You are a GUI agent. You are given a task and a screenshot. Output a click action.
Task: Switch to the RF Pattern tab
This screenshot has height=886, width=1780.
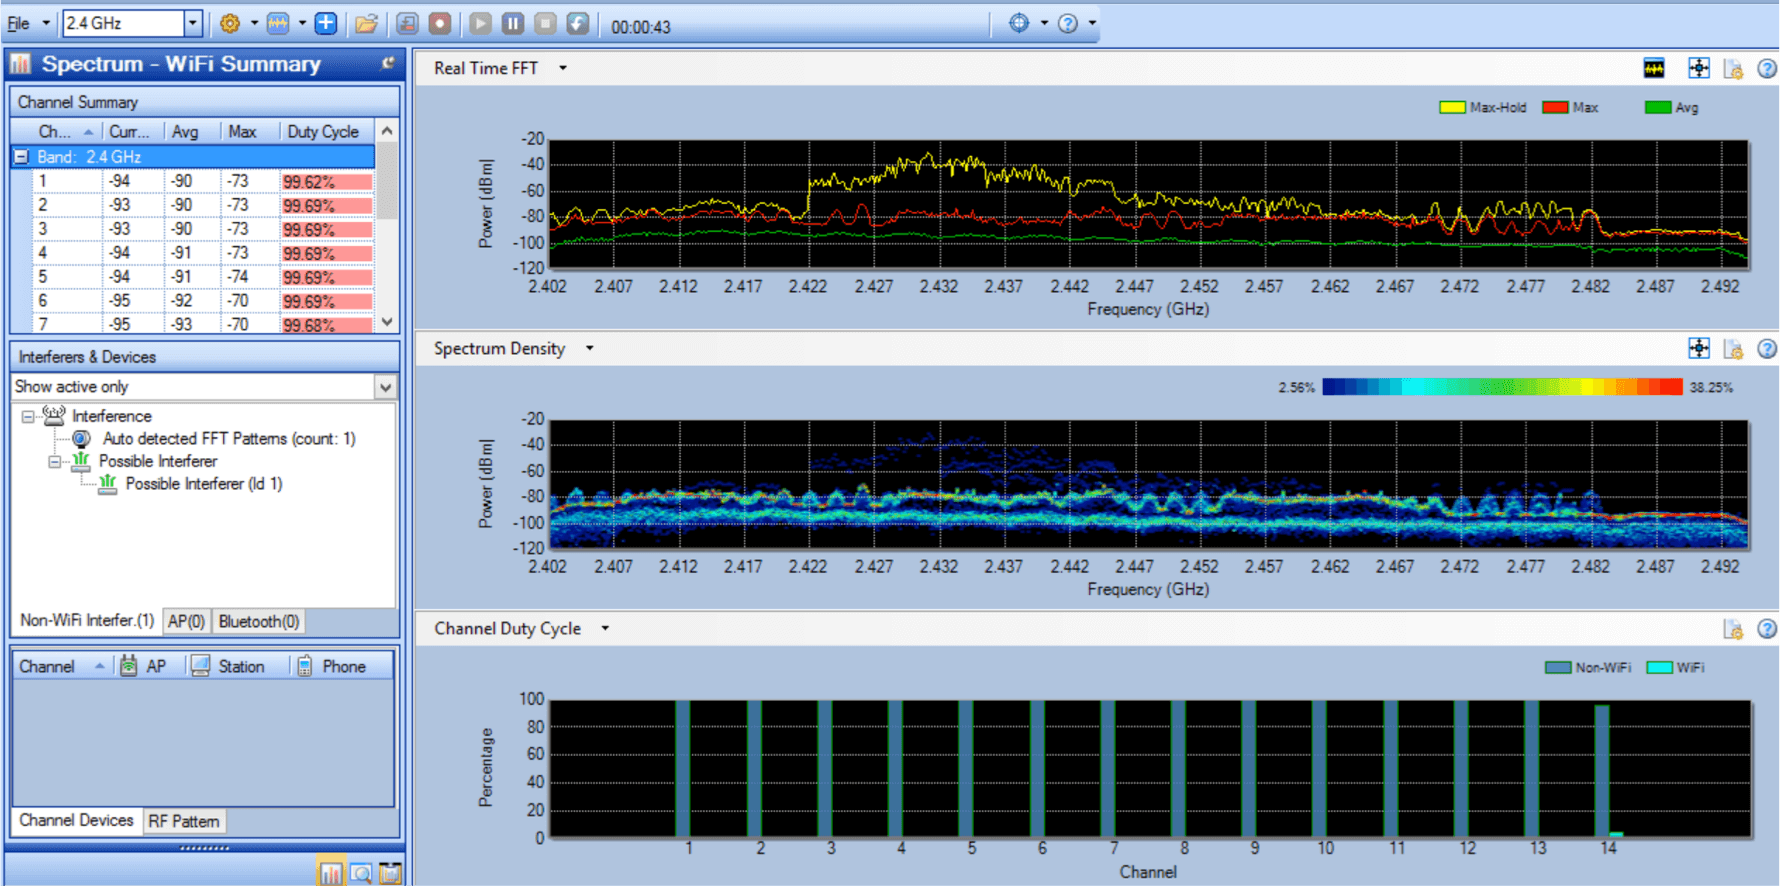tap(184, 821)
